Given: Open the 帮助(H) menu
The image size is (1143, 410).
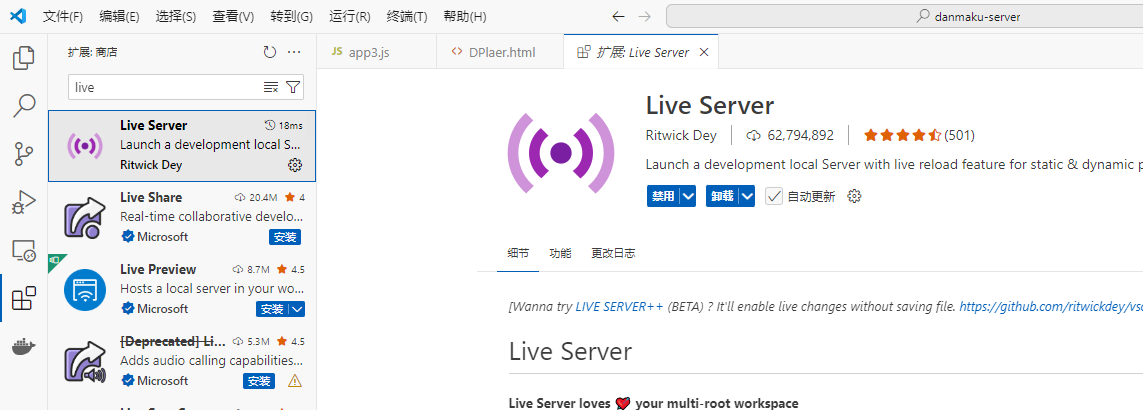Looking at the screenshot, I should (465, 17).
